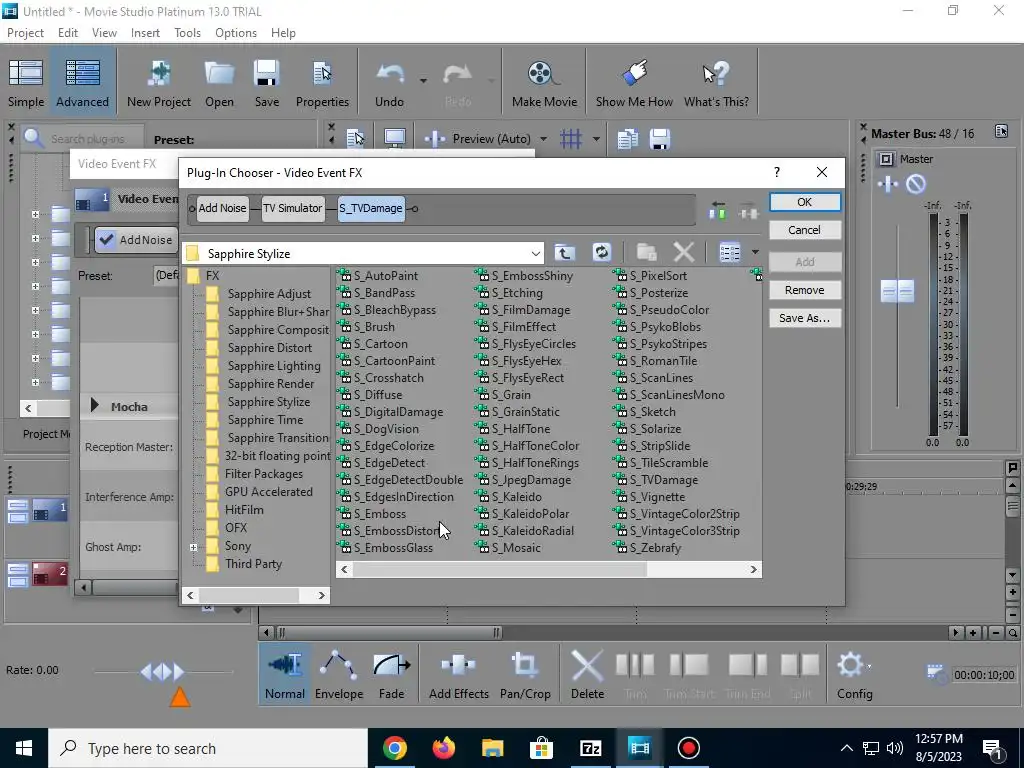Open Chrome from taskbar
The height and width of the screenshot is (768, 1024).
(x=395, y=748)
